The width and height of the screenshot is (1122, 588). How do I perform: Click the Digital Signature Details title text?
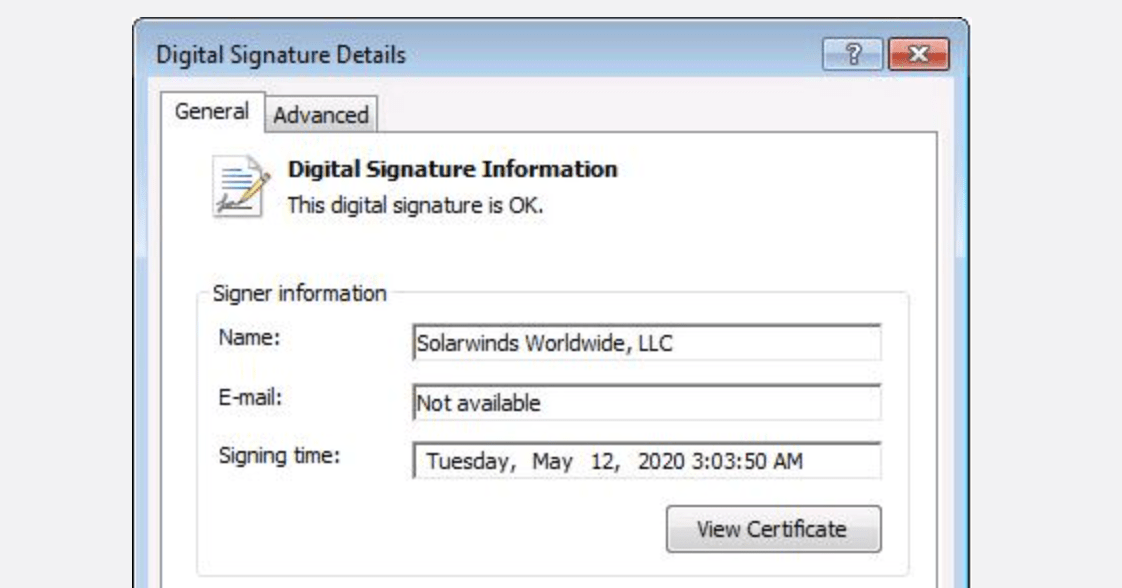[x=280, y=55]
